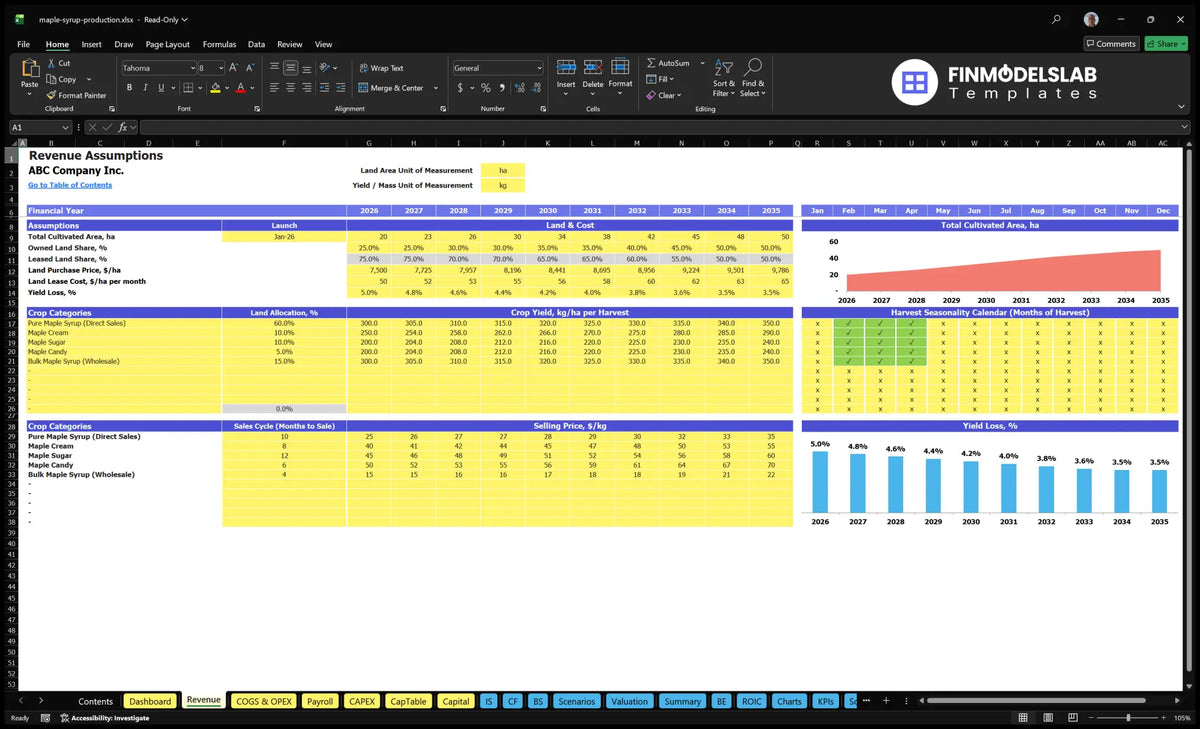Image resolution: width=1200 pixels, height=729 pixels.
Task: Open the File menu
Action: click(23, 44)
